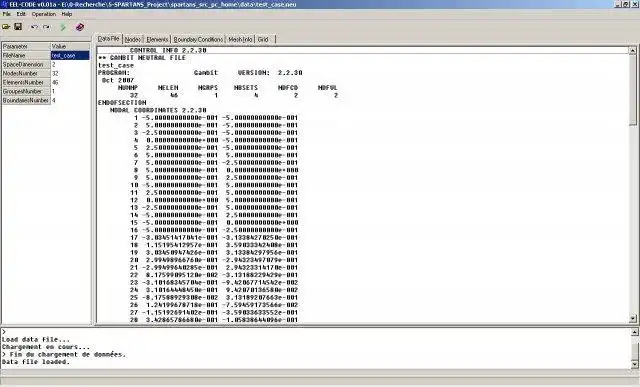Click the CONTROL INFO 2.2.30 line

click(168, 50)
